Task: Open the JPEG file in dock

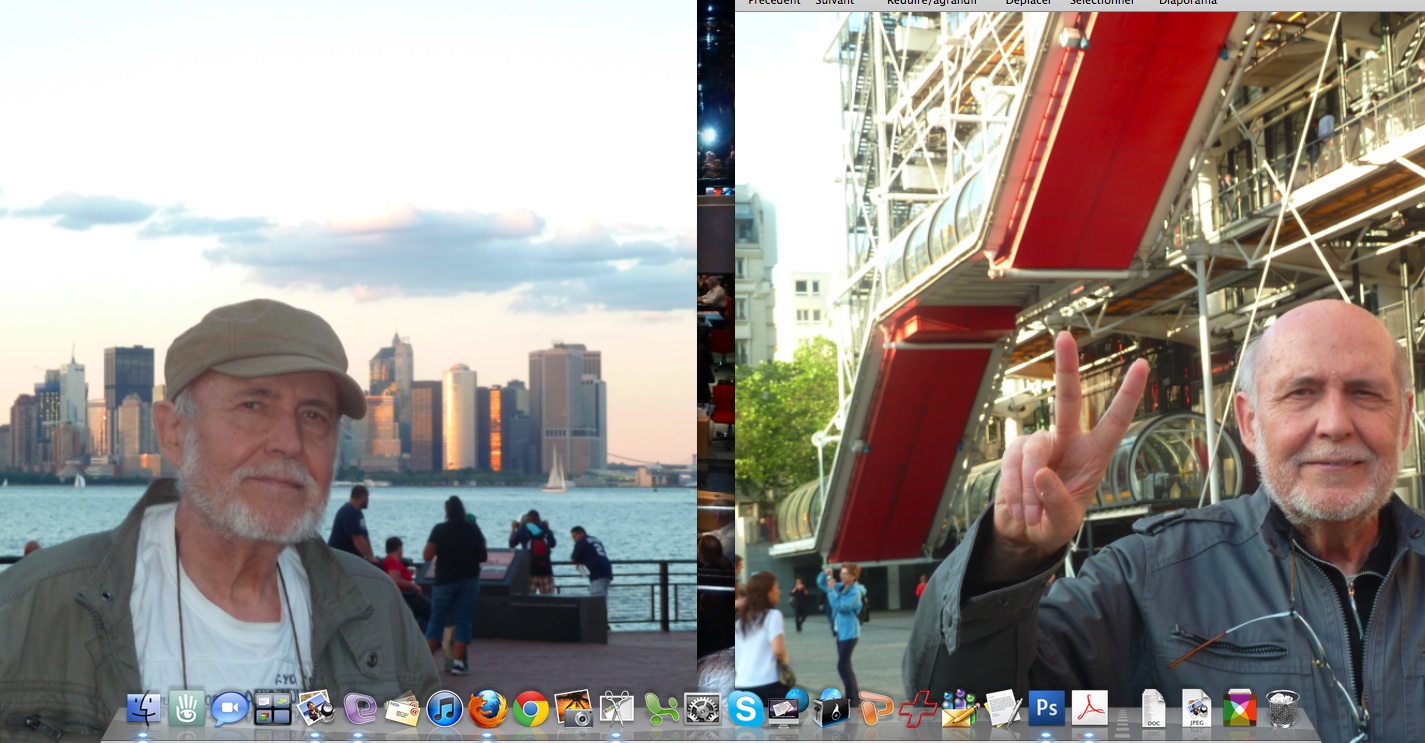Action: pos(1196,709)
